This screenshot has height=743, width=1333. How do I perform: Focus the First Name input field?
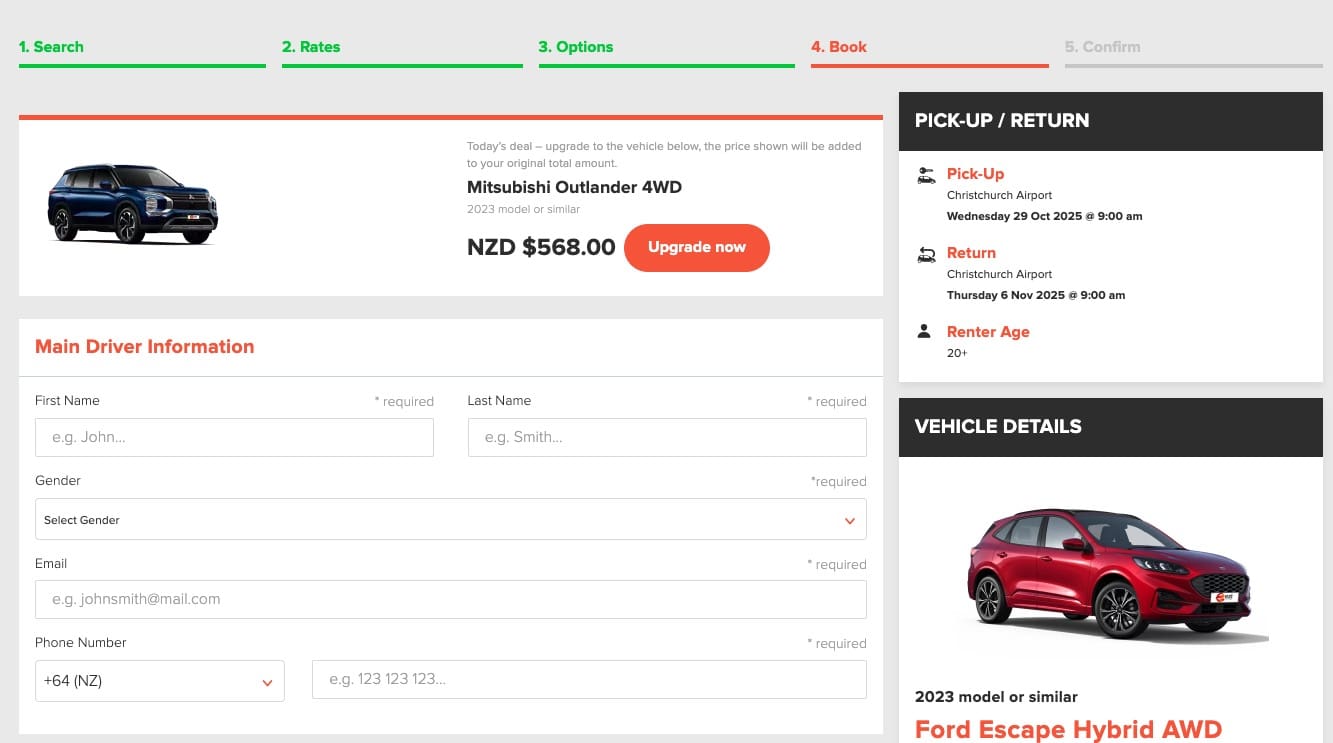234,438
